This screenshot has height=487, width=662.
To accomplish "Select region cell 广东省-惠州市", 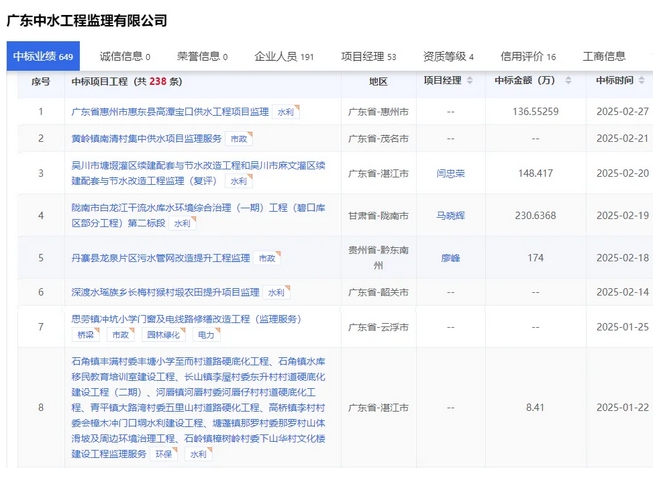I will (x=378, y=112).
